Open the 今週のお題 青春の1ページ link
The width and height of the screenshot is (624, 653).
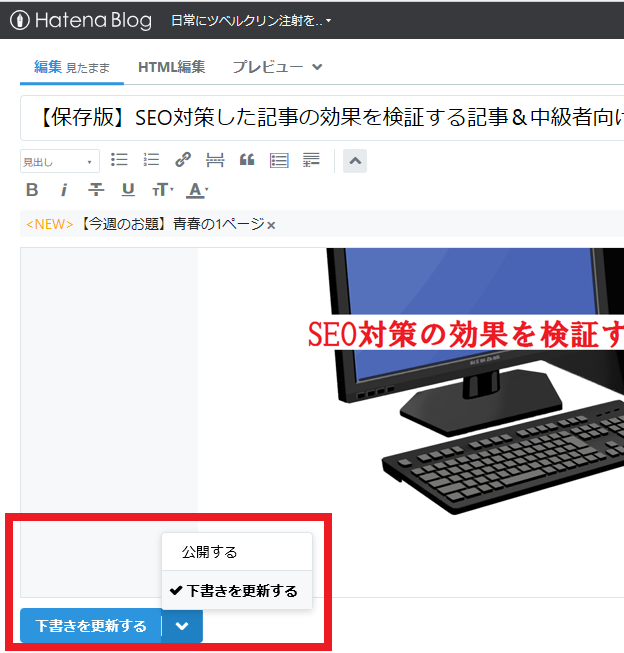171,224
